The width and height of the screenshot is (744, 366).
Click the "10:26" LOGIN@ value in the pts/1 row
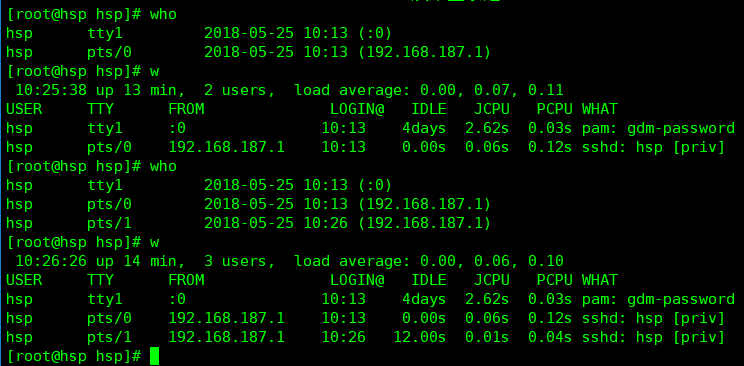[x=344, y=337]
